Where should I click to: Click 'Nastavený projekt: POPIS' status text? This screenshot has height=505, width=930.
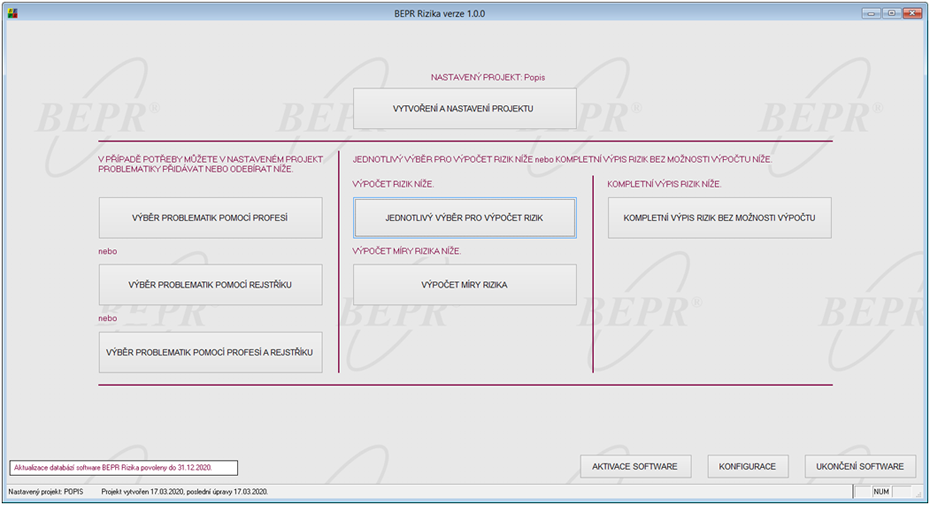46,492
